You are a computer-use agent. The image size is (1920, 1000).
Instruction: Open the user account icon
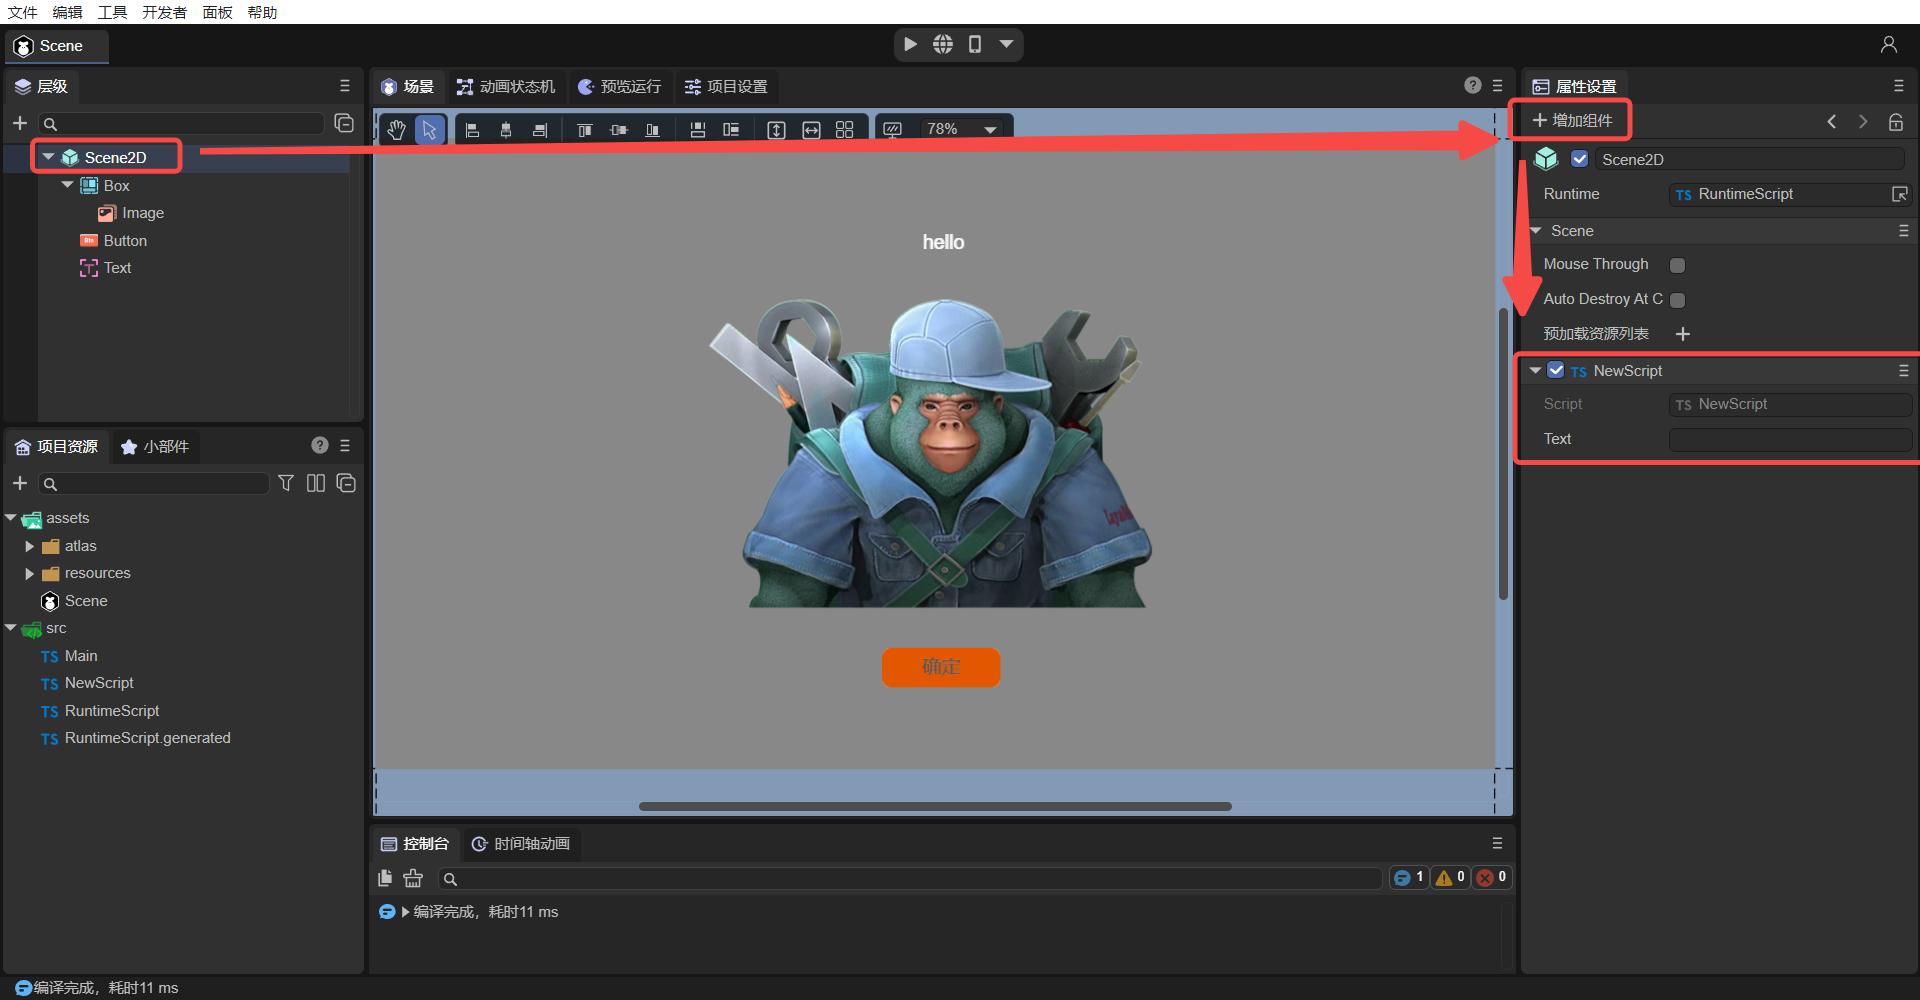1889,45
